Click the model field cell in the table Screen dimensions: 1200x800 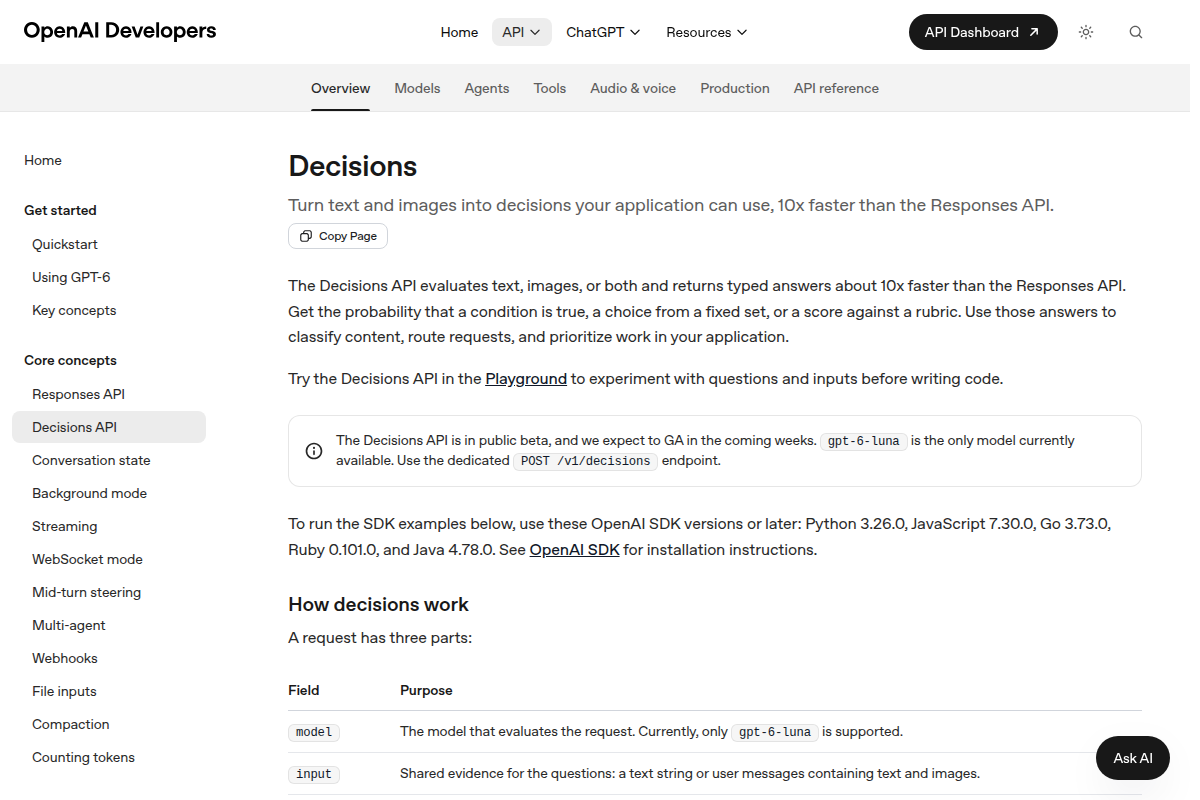pyautogui.click(x=314, y=732)
